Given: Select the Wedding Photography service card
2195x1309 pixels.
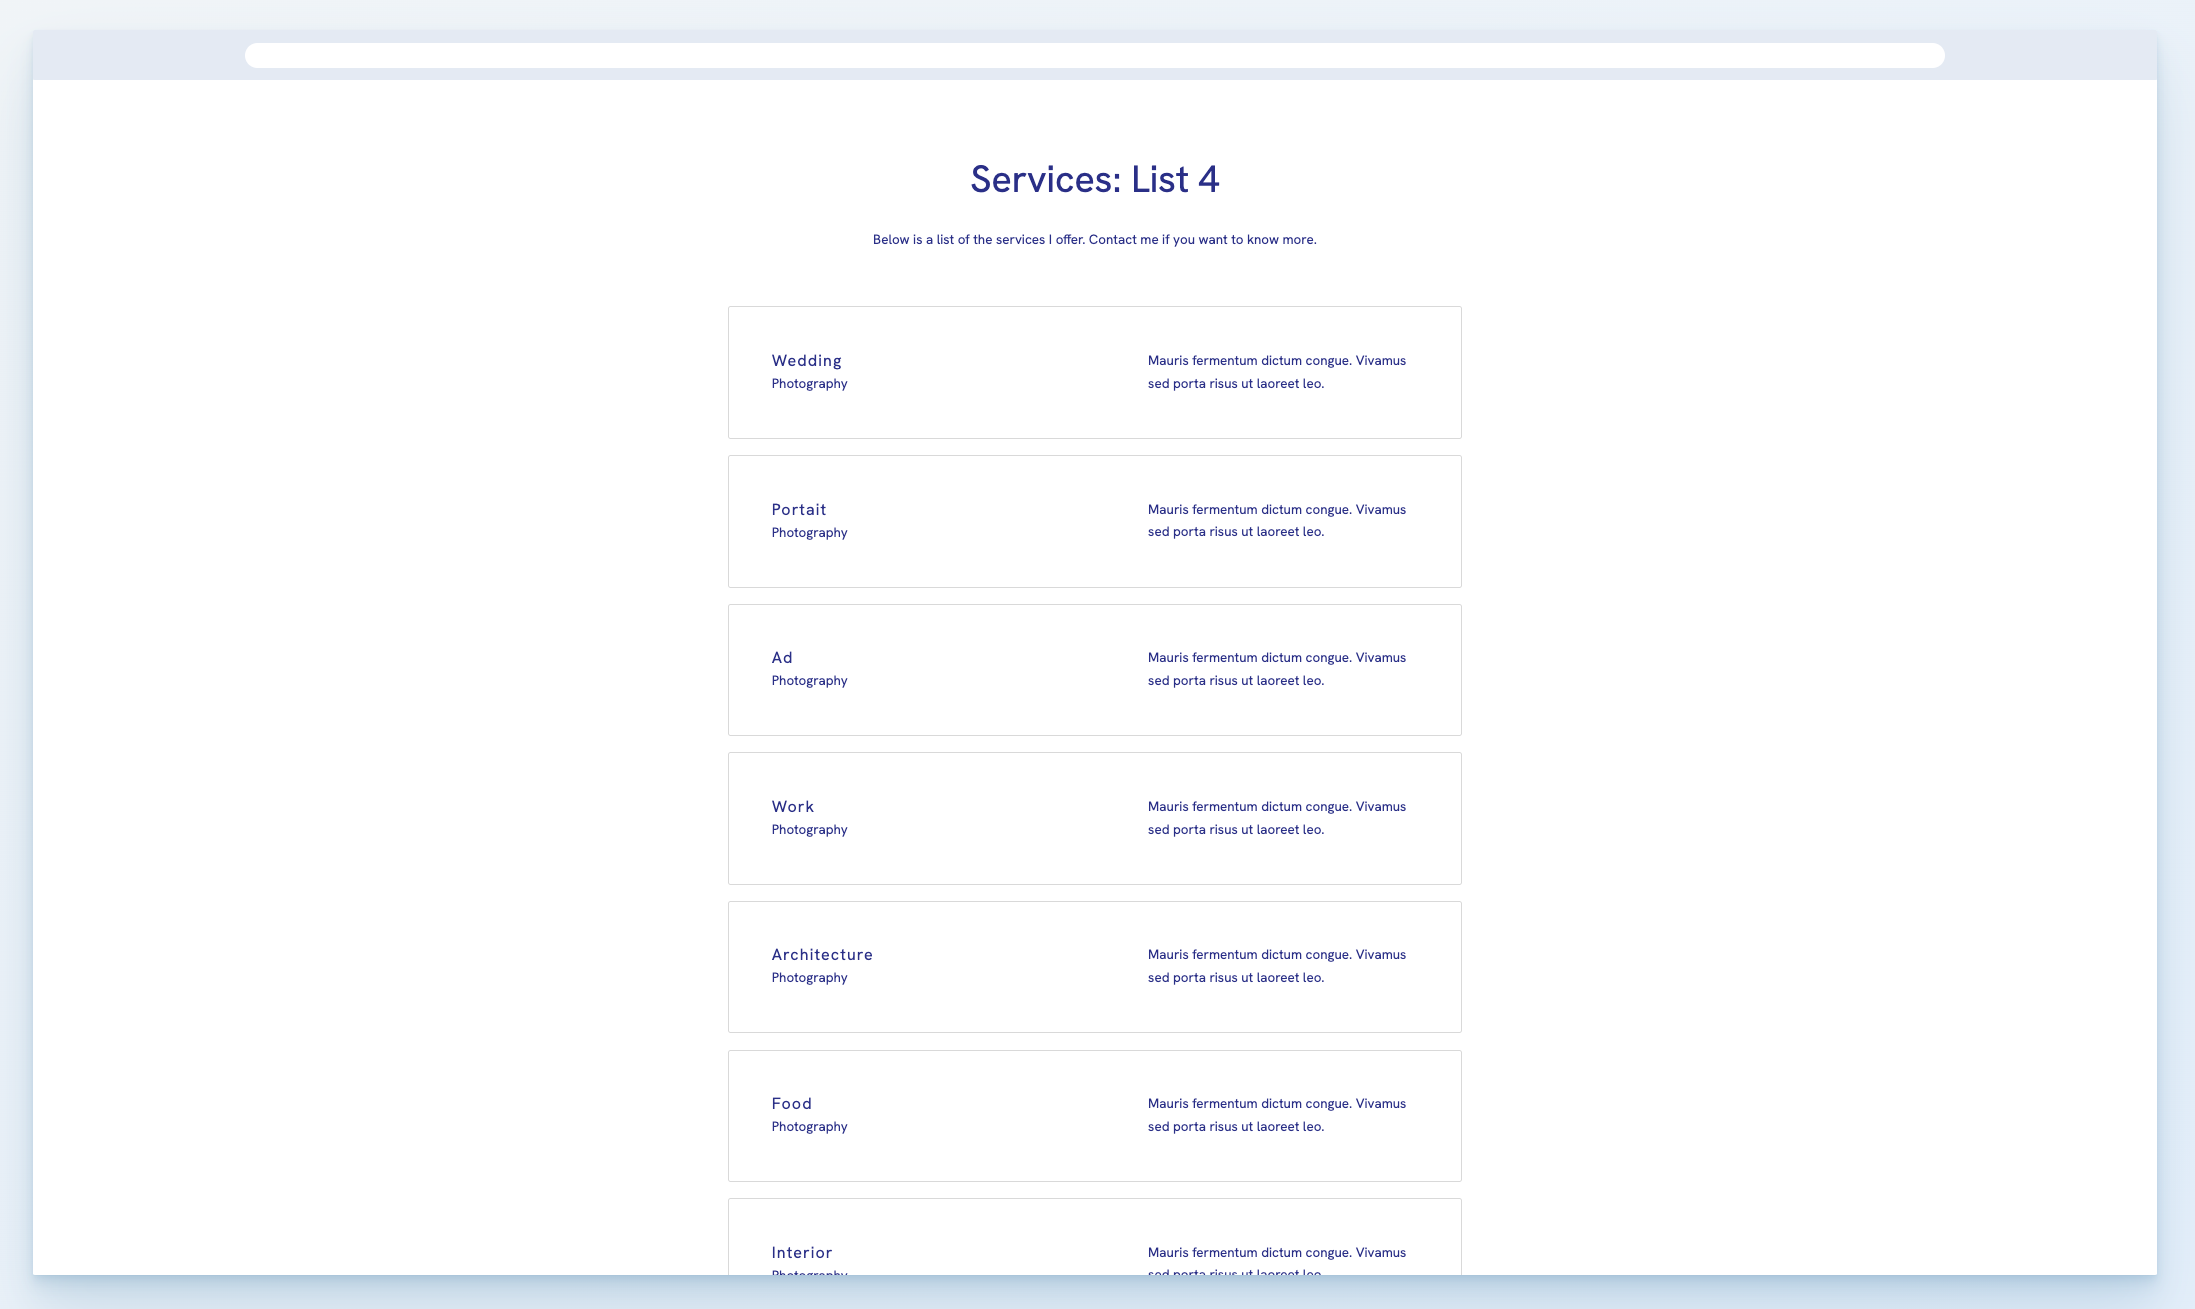Looking at the screenshot, I should 1094,371.
